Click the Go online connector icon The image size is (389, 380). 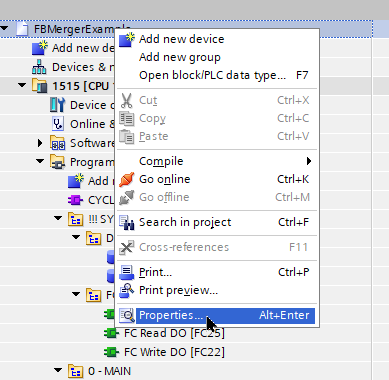(x=127, y=179)
